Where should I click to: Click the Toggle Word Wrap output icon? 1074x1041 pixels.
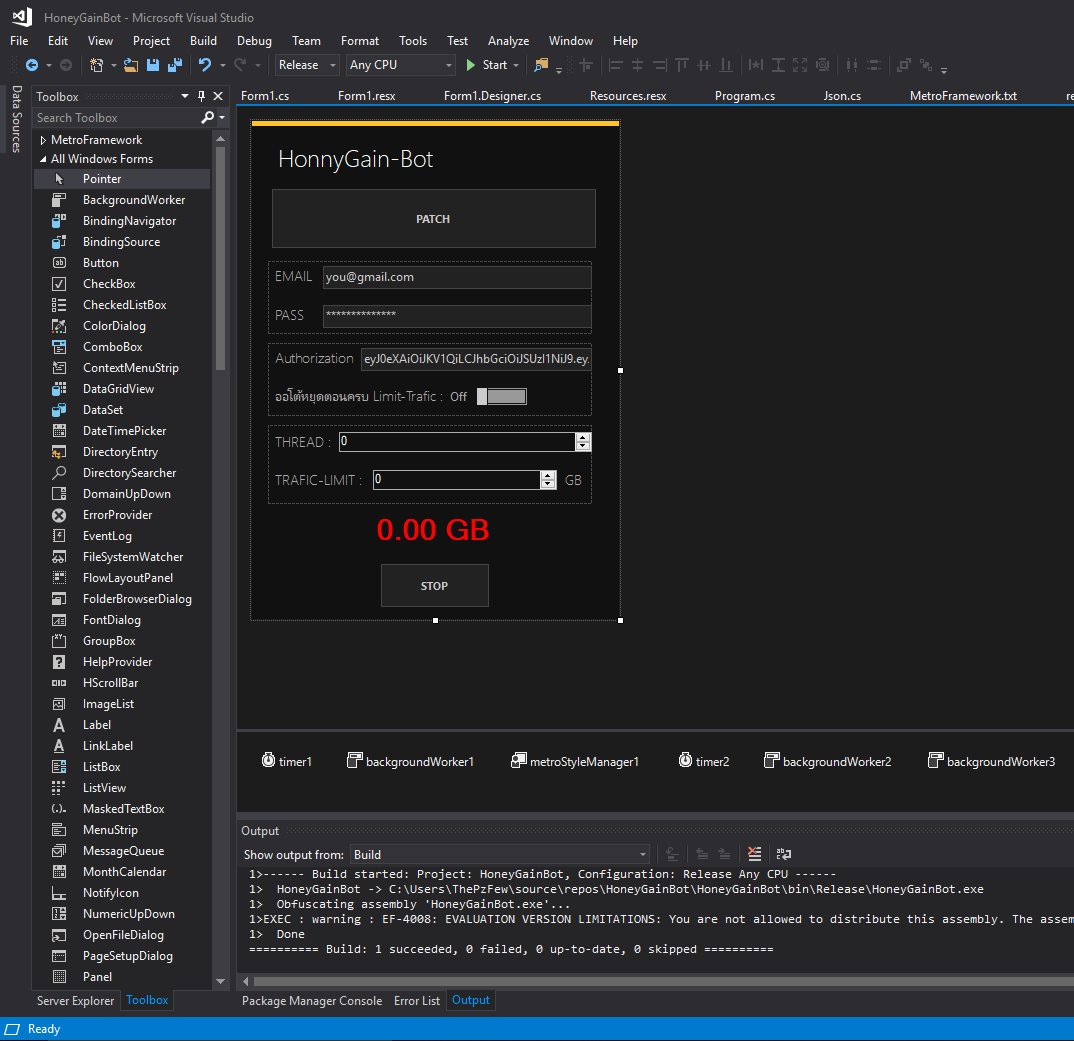coord(784,854)
